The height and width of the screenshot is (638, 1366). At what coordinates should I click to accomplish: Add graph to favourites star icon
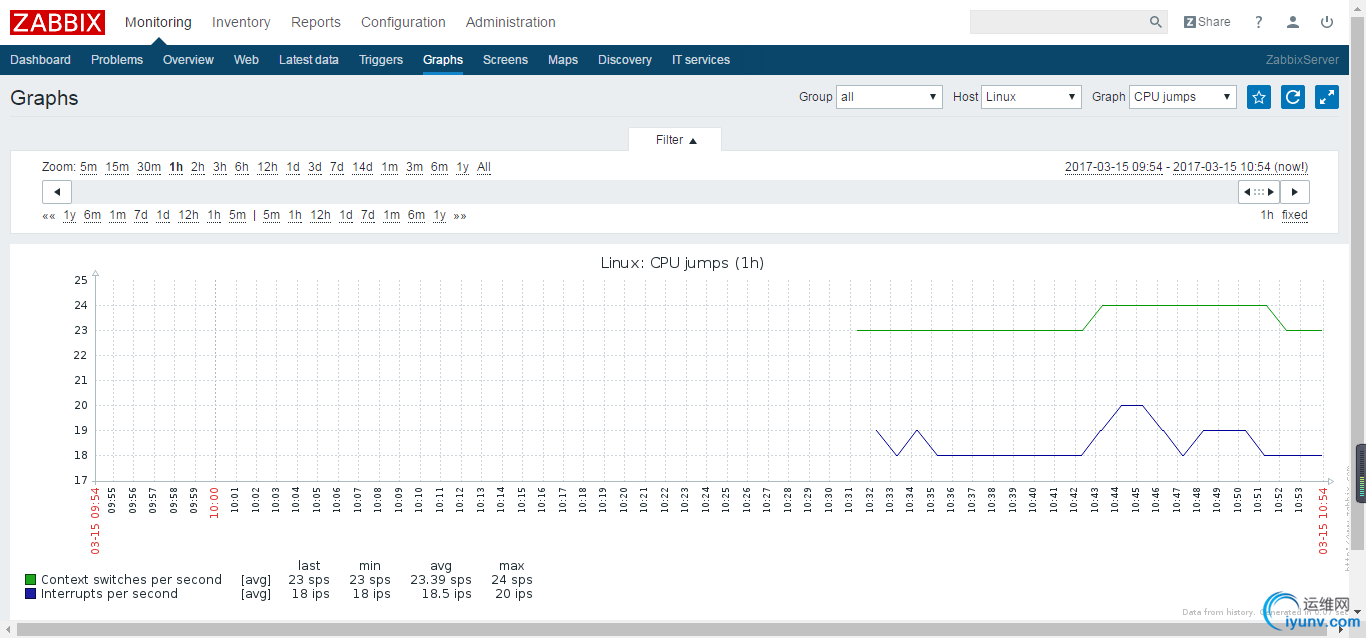coord(1259,97)
